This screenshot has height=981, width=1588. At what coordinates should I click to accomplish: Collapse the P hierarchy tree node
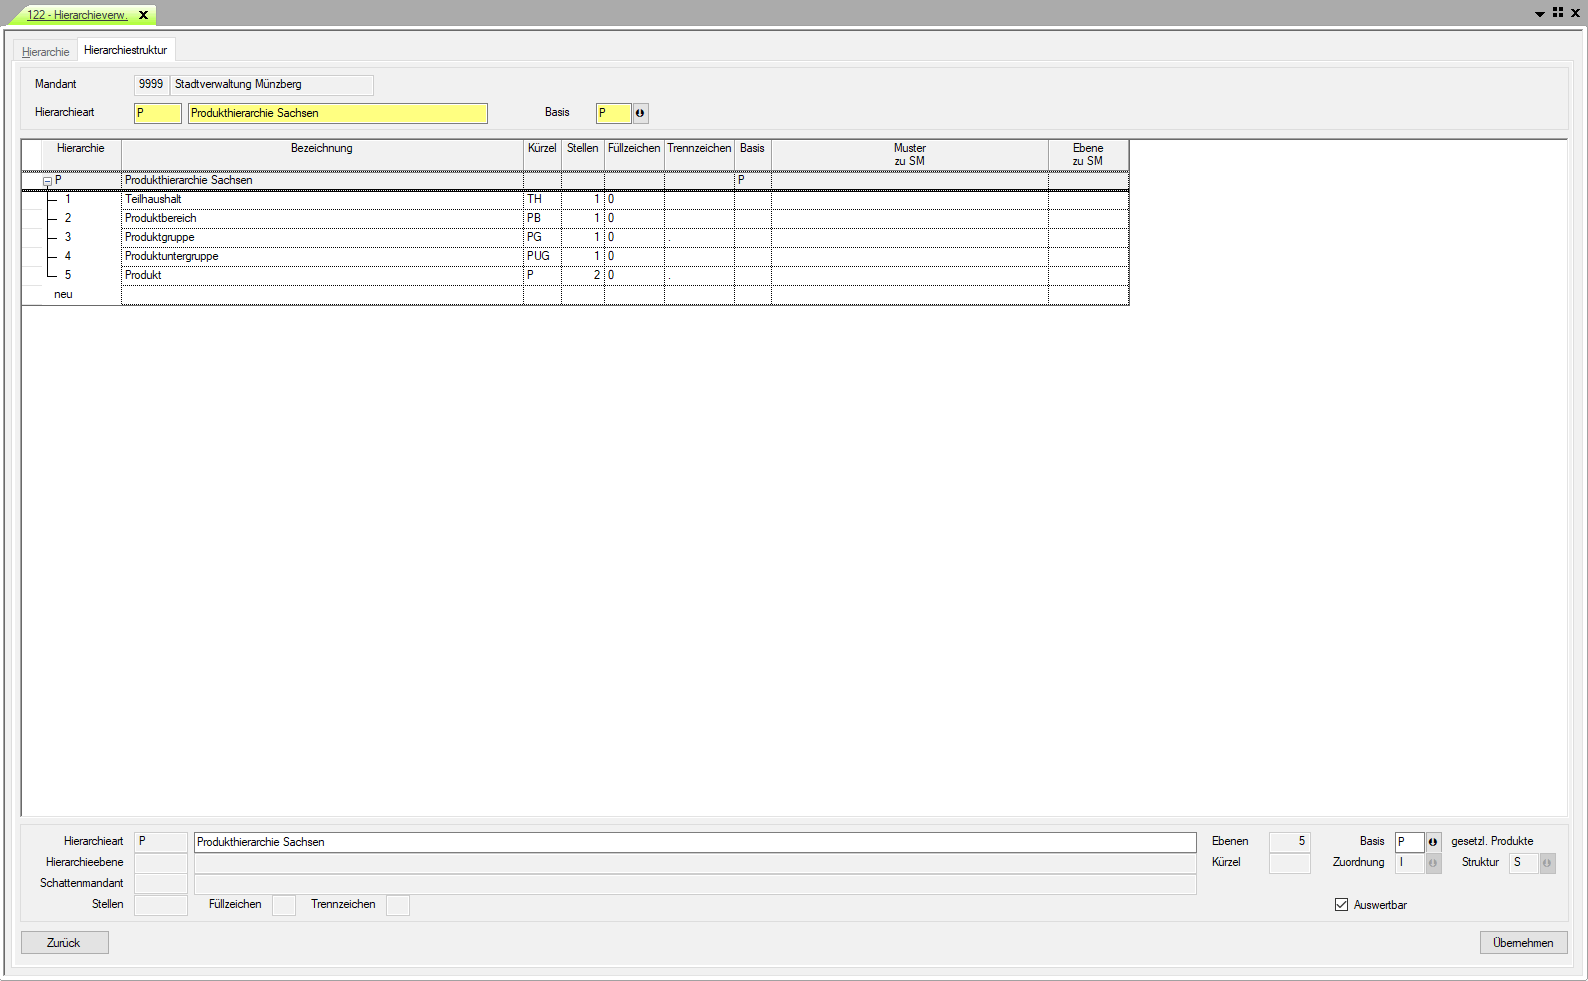[47, 181]
